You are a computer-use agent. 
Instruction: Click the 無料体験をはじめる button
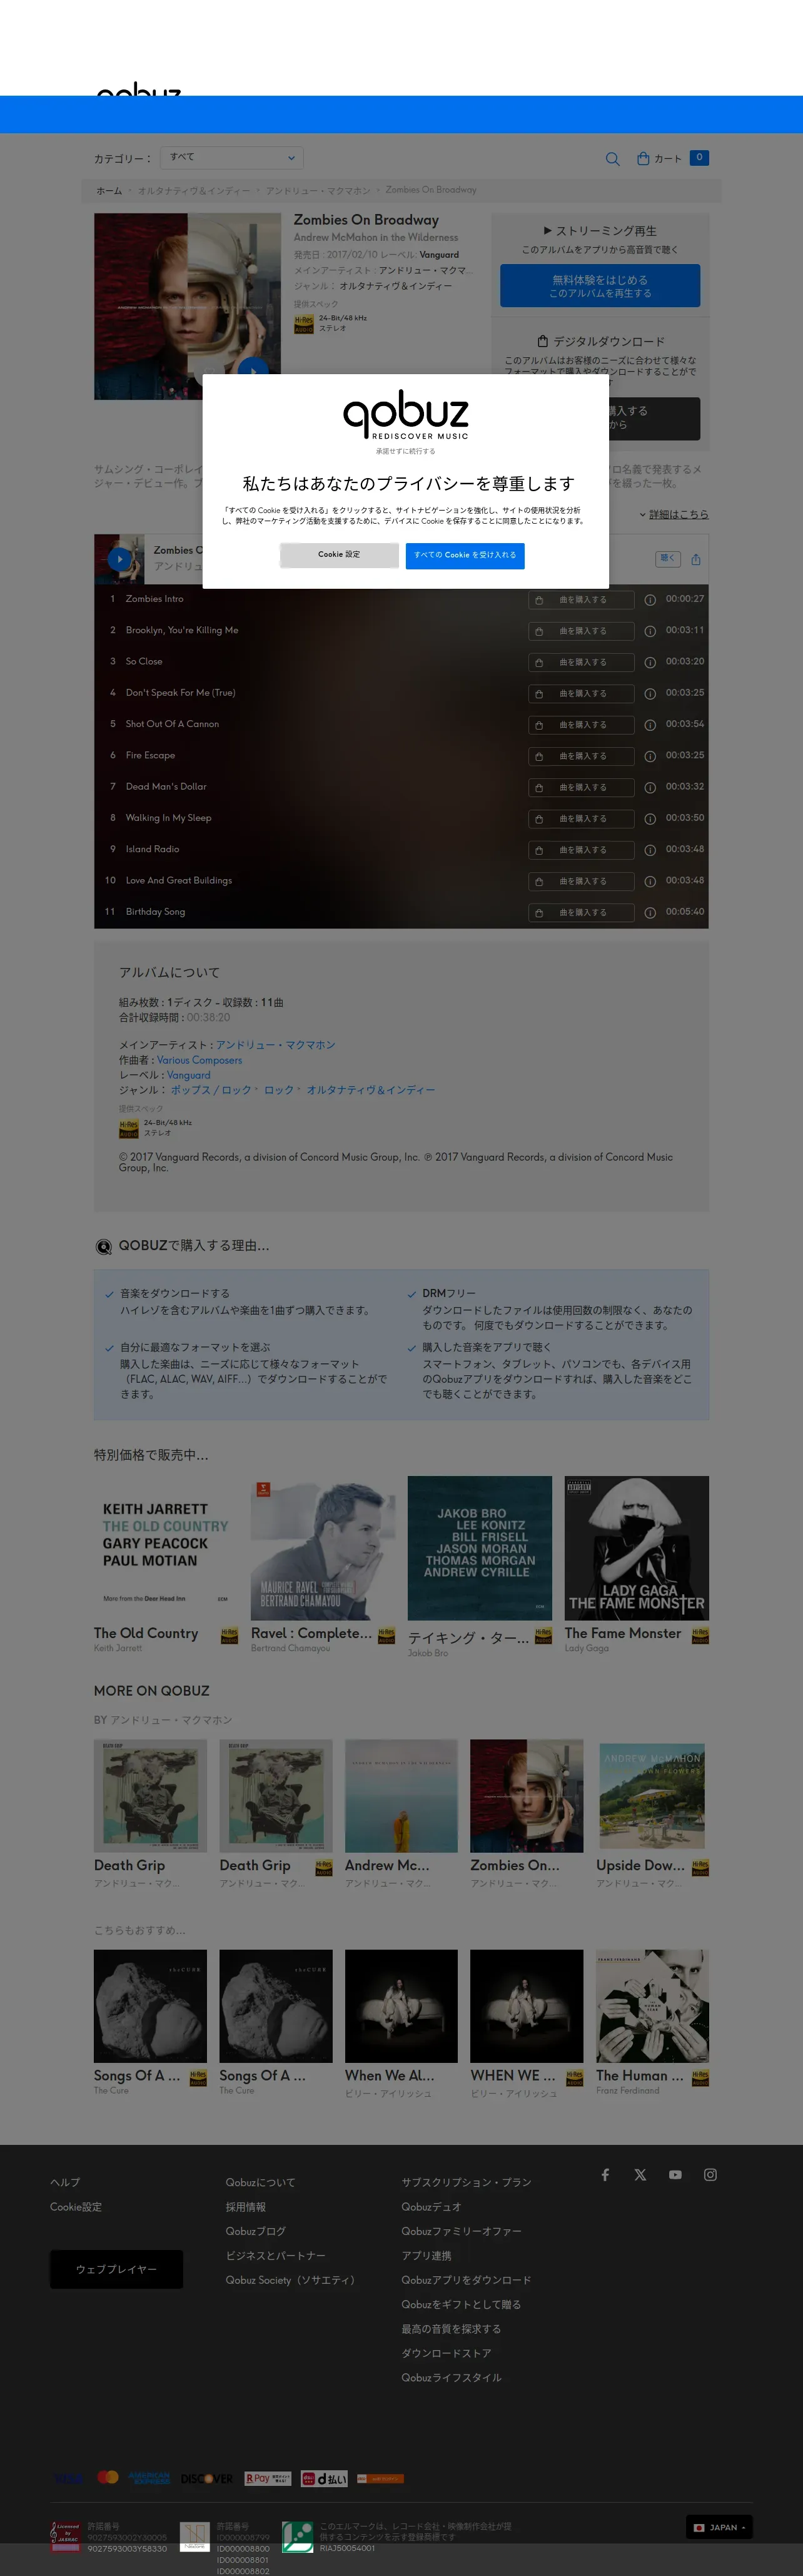click(600, 286)
